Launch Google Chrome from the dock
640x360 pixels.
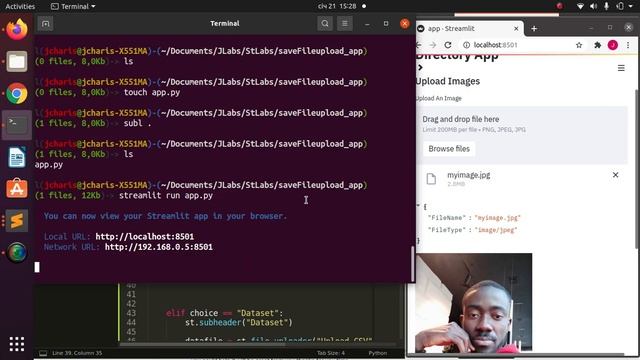click(17, 93)
